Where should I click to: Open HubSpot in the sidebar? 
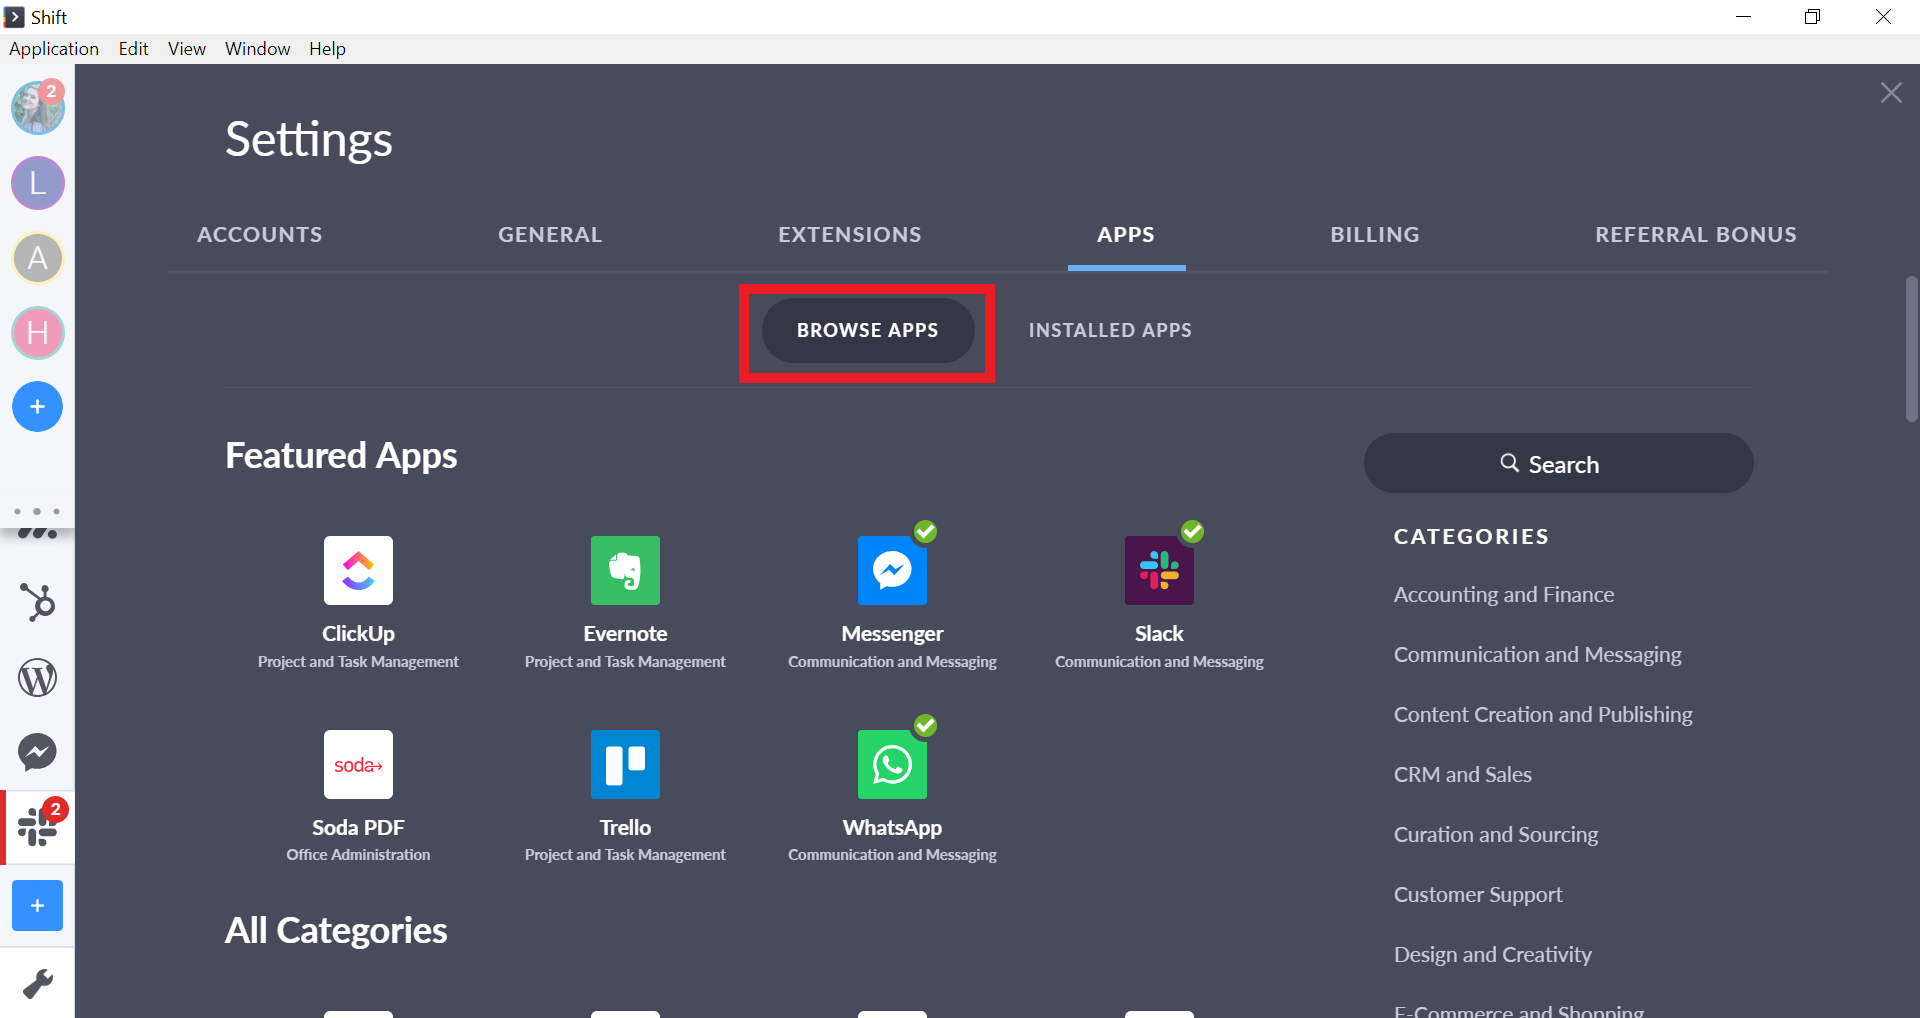point(38,603)
